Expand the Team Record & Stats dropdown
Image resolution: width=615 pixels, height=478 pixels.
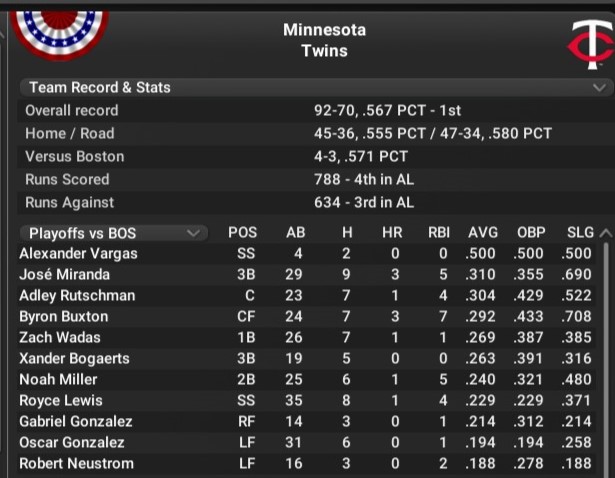coord(598,88)
